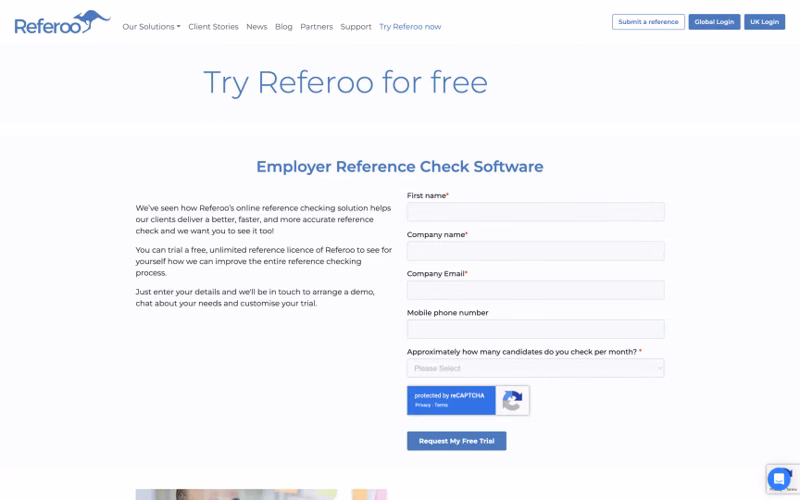This screenshot has width=800, height=500.
Task: Open the chat widget bubble icon
Action: 779,479
